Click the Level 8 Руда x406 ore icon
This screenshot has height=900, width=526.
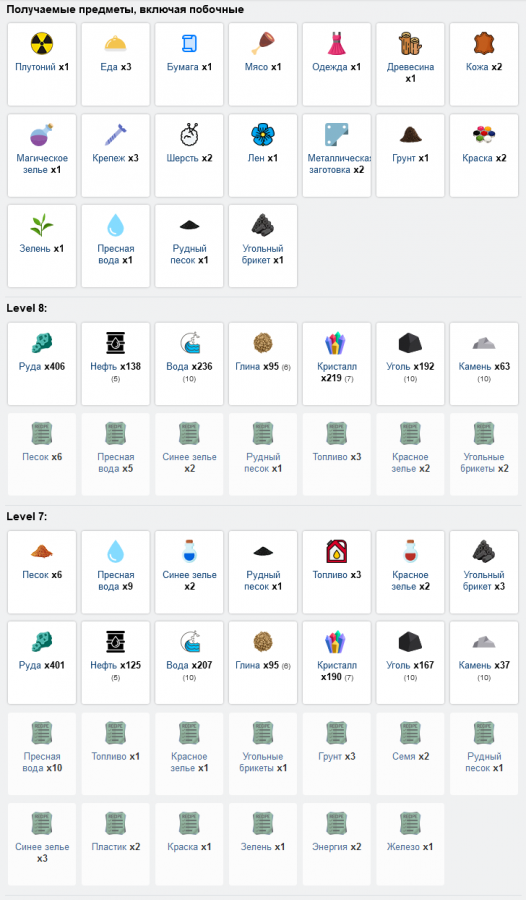(42, 343)
